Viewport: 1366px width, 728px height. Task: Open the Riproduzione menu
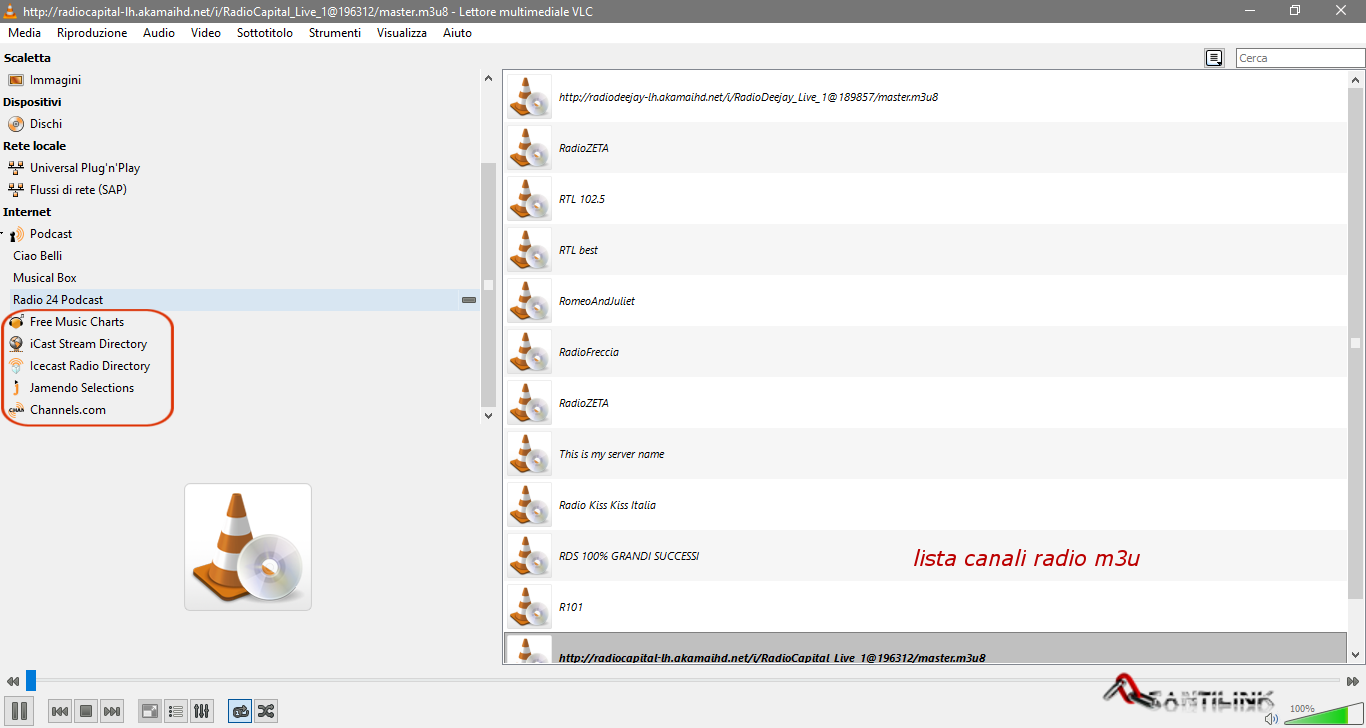pos(92,33)
